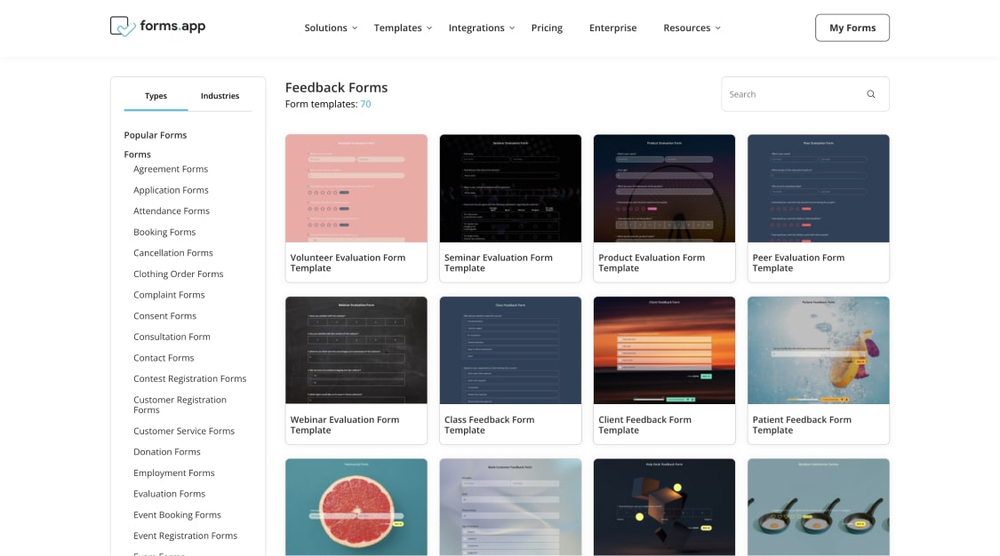Viewport: 1000px width, 556px height.
Task: Open the Complaint Forms category
Action: pos(169,295)
